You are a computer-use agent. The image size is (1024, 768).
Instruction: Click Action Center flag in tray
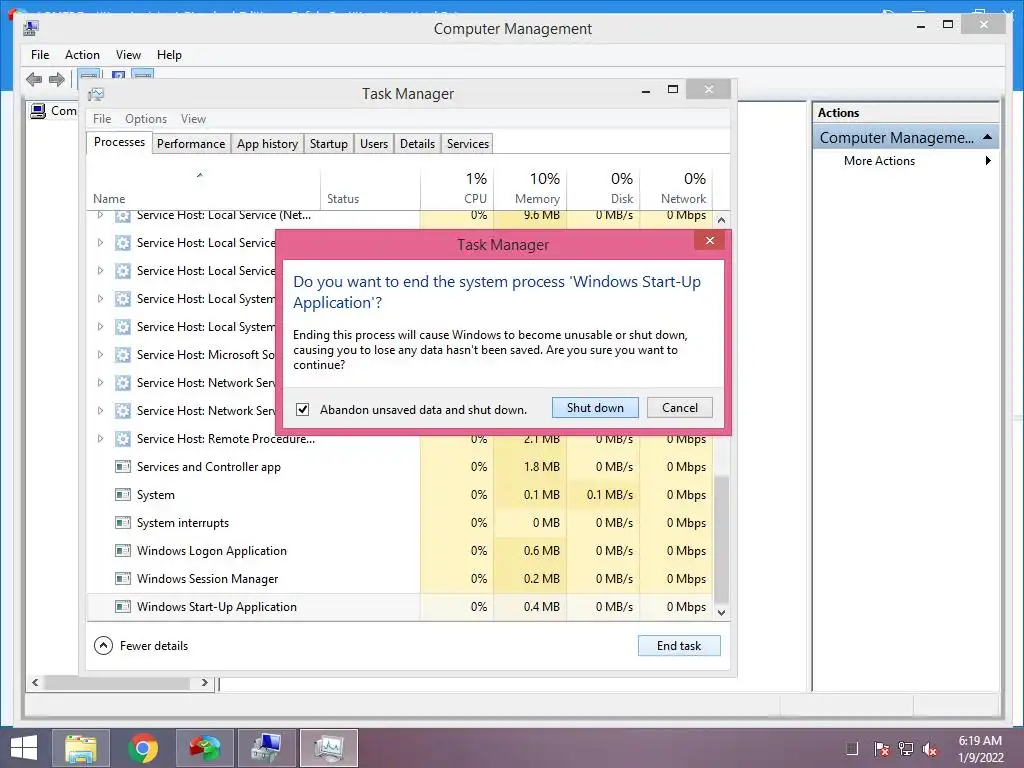pos(881,749)
